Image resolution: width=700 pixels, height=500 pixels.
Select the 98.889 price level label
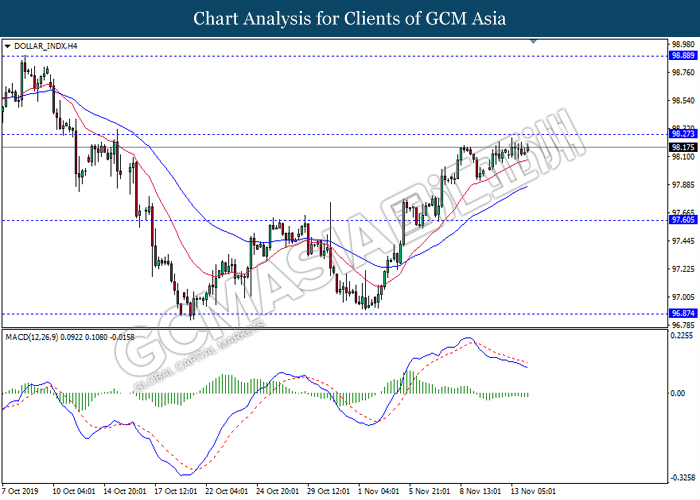[x=683, y=56]
